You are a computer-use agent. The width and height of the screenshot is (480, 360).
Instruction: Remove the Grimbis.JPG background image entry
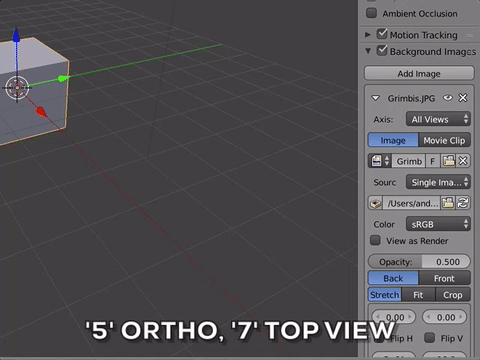click(x=463, y=98)
